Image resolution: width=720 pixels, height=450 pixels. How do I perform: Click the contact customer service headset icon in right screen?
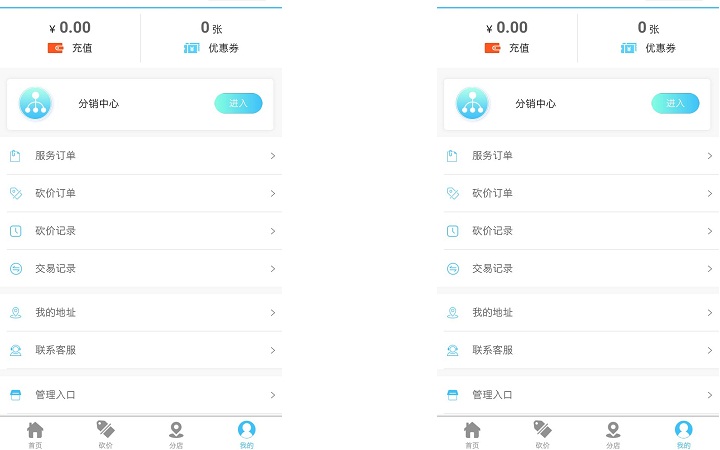[x=452, y=350]
